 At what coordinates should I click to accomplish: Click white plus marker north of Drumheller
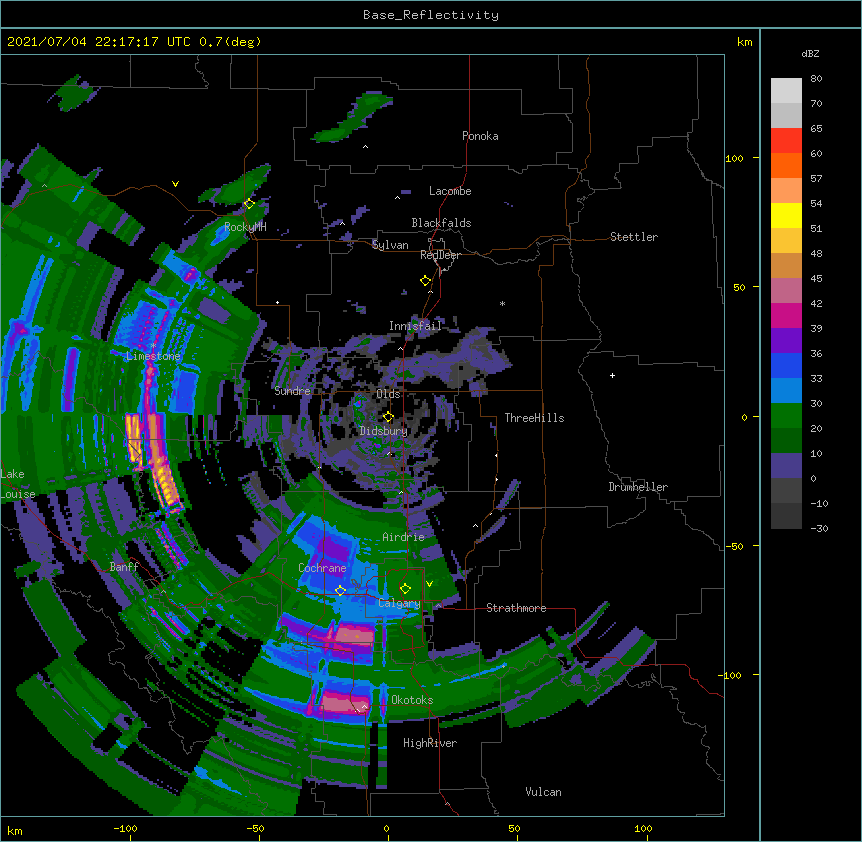(612, 375)
